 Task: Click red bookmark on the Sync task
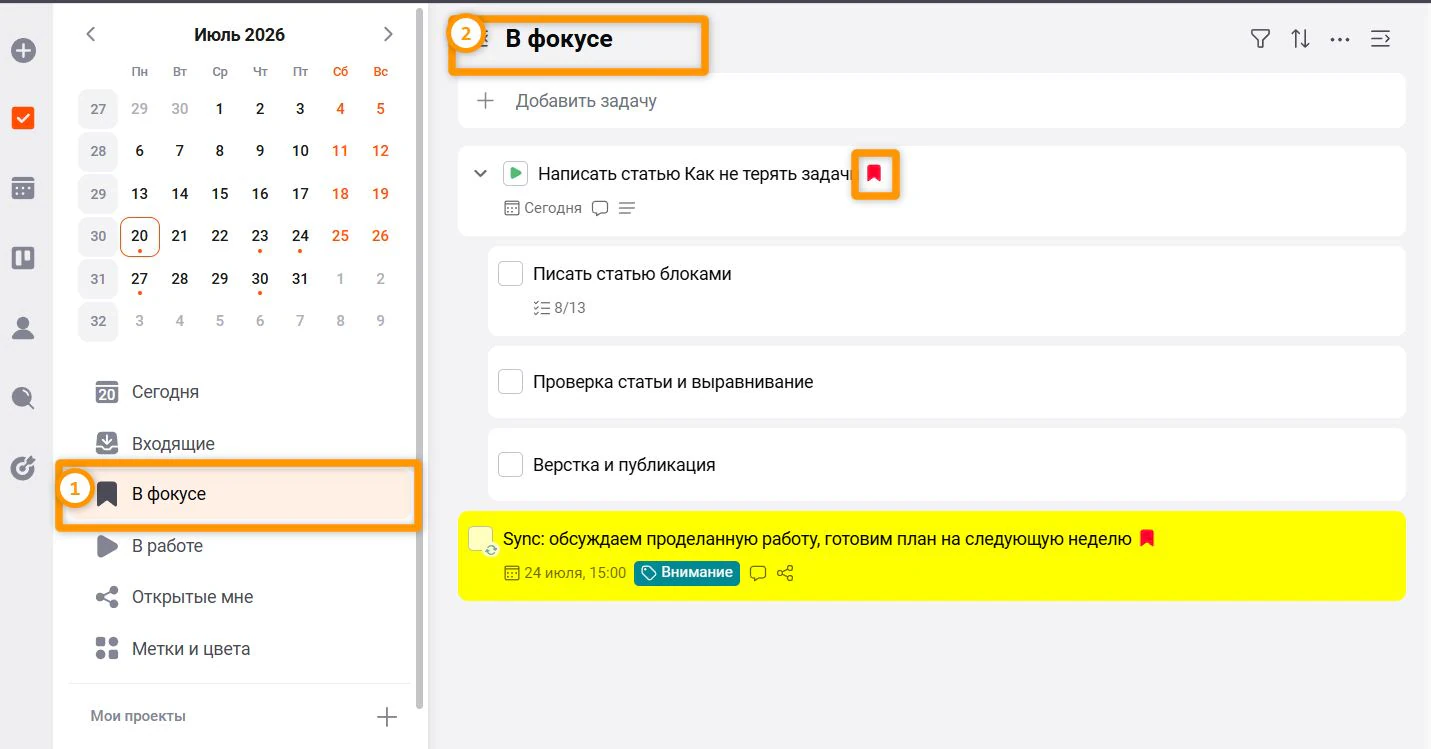click(x=1147, y=538)
